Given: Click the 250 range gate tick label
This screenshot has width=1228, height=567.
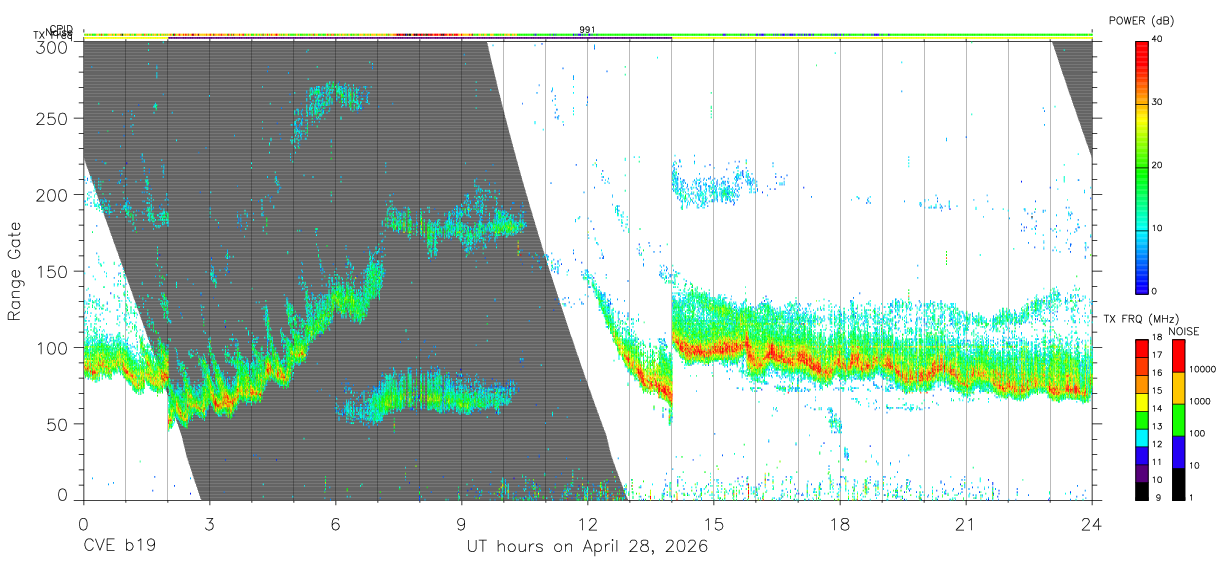Looking at the screenshot, I should point(54,118).
